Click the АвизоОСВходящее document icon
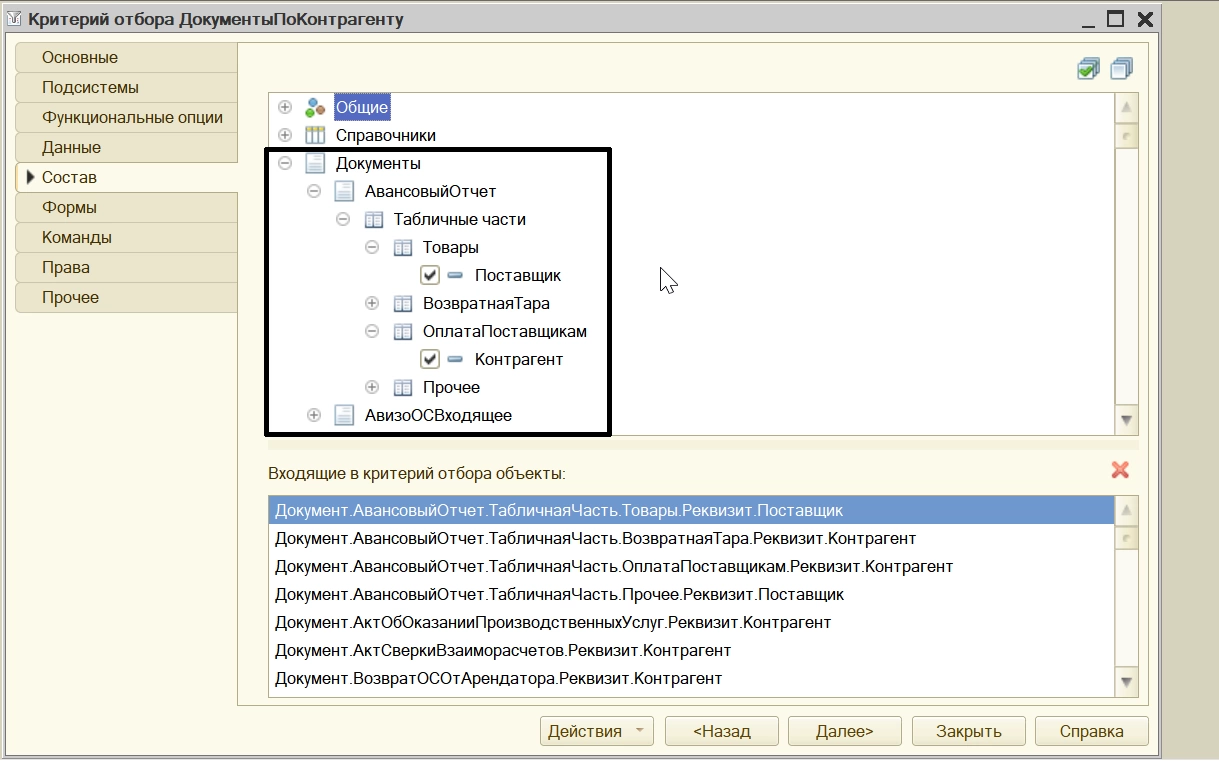This screenshot has width=1219, height=761. pyautogui.click(x=344, y=415)
